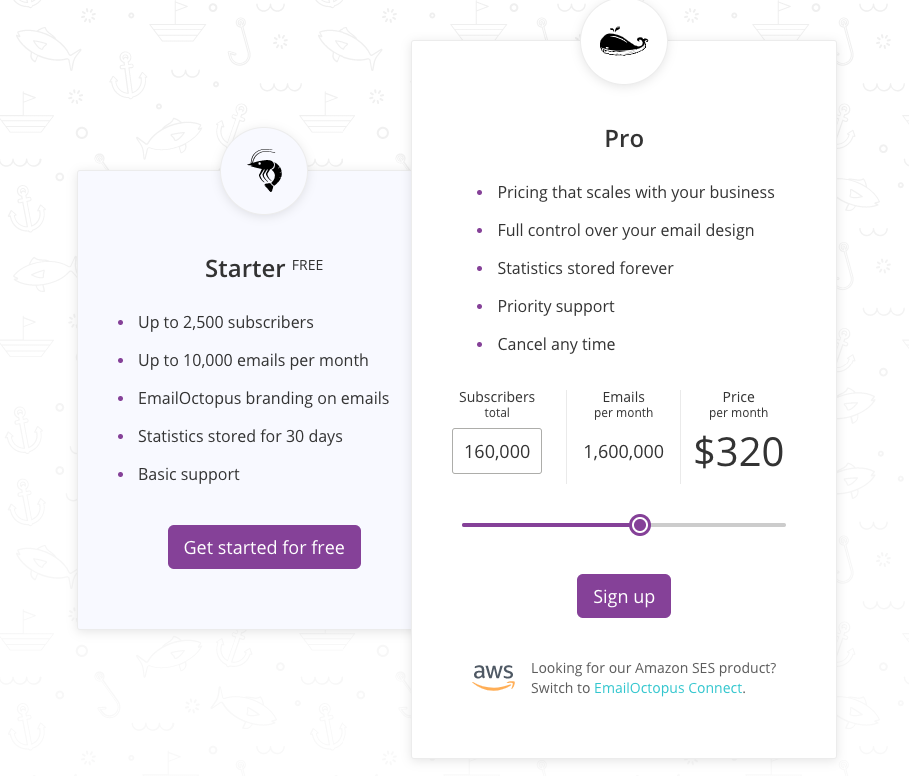Open the EmailOctopus Connect link

(668, 688)
